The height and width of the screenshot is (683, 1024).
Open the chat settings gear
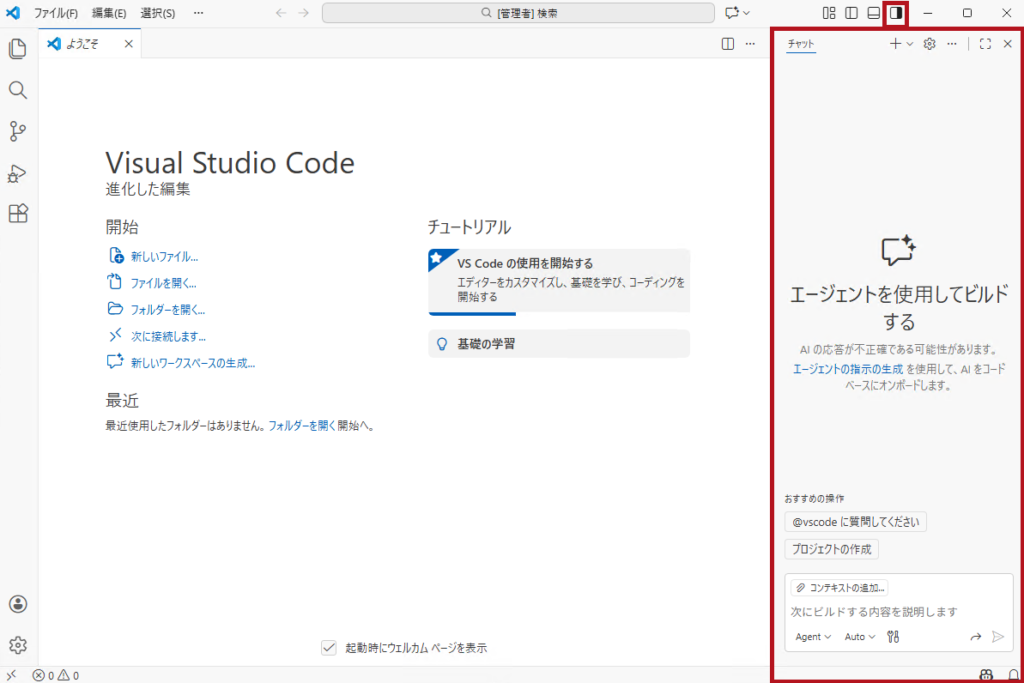[928, 44]
